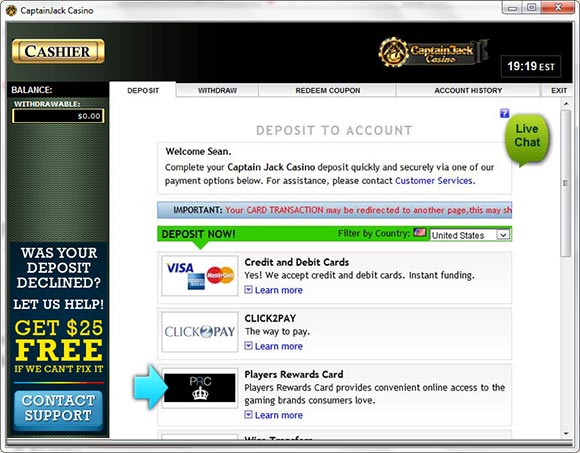The image size is (580, 453).
Task: Click the Important card transaction notice
Action: point(334,210)
